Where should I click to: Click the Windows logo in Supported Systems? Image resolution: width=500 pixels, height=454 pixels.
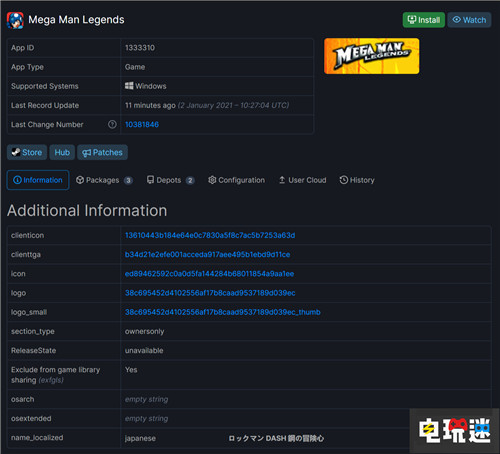129,86
